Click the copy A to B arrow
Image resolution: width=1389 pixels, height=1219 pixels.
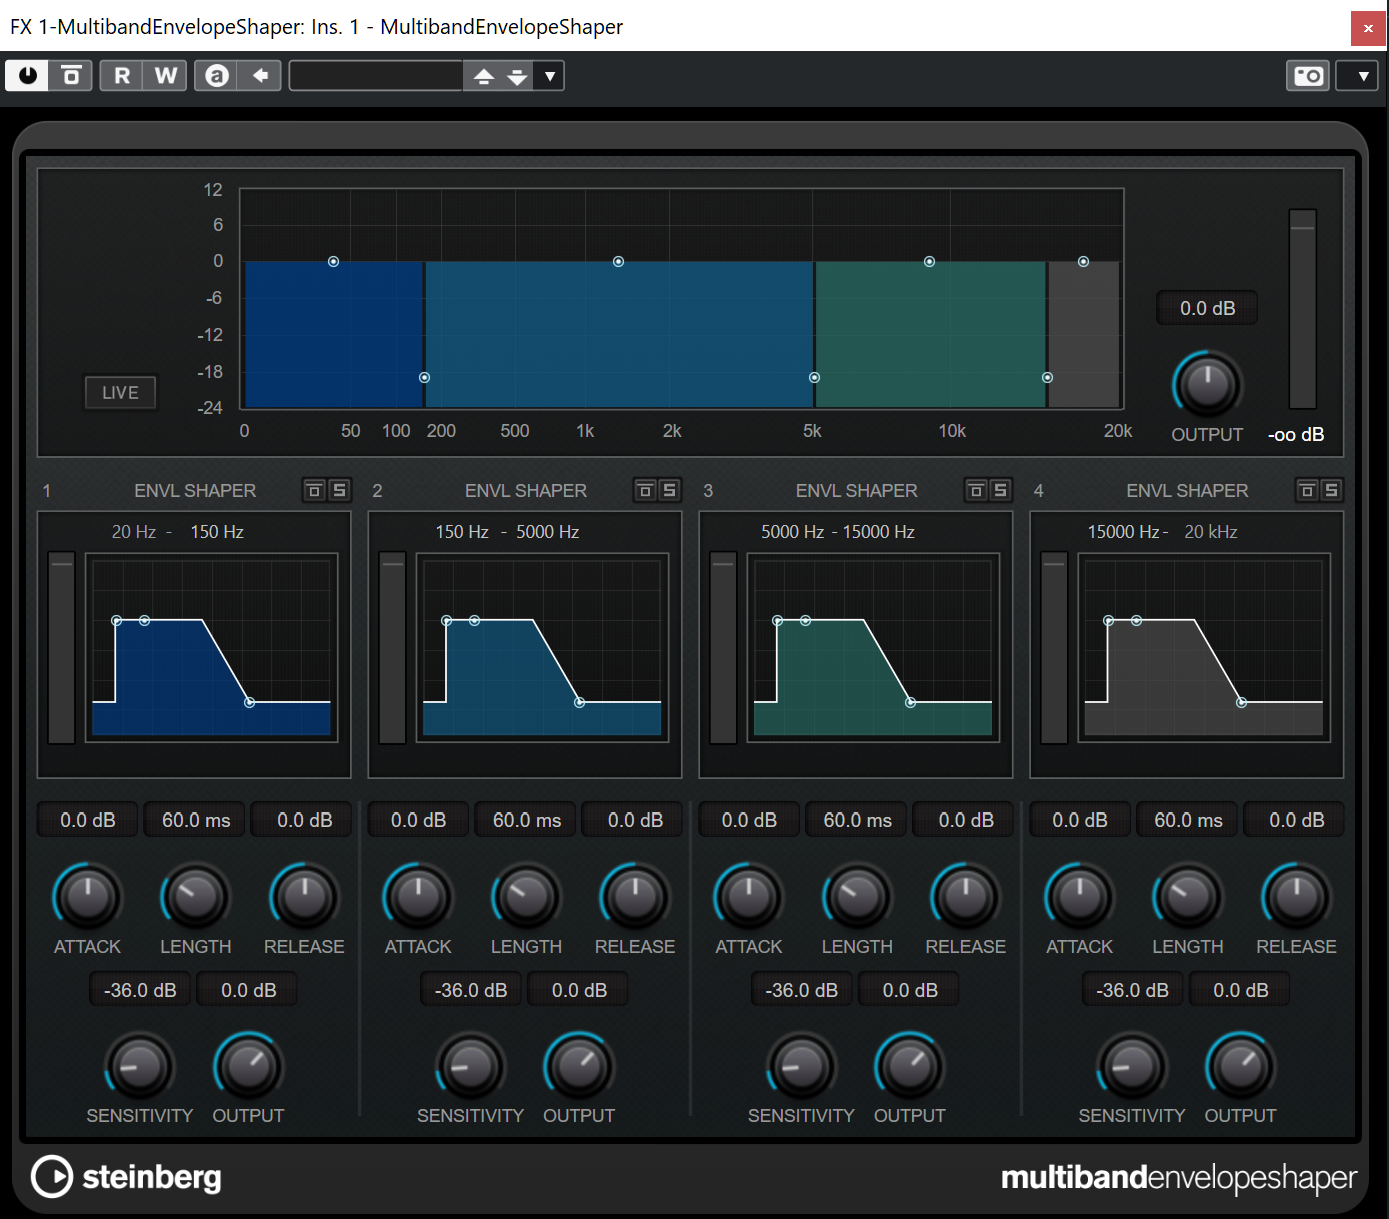pos(260,76)
